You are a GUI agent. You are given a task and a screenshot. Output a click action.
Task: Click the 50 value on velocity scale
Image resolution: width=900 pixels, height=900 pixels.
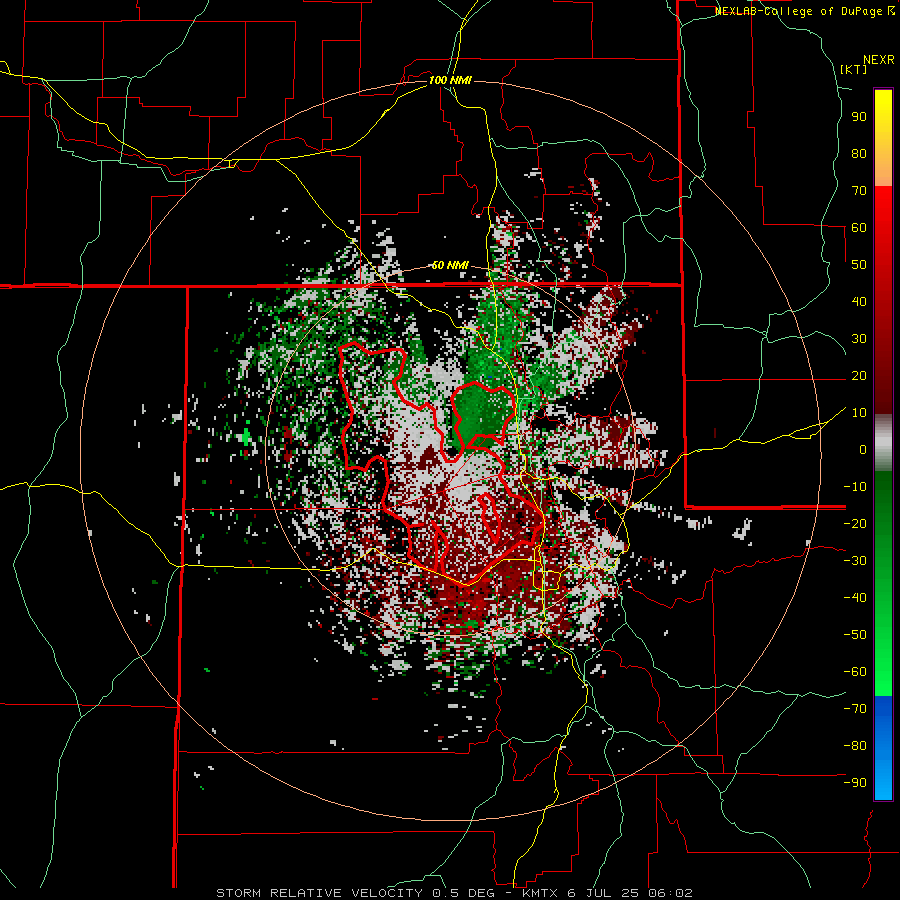coord(859,265)
